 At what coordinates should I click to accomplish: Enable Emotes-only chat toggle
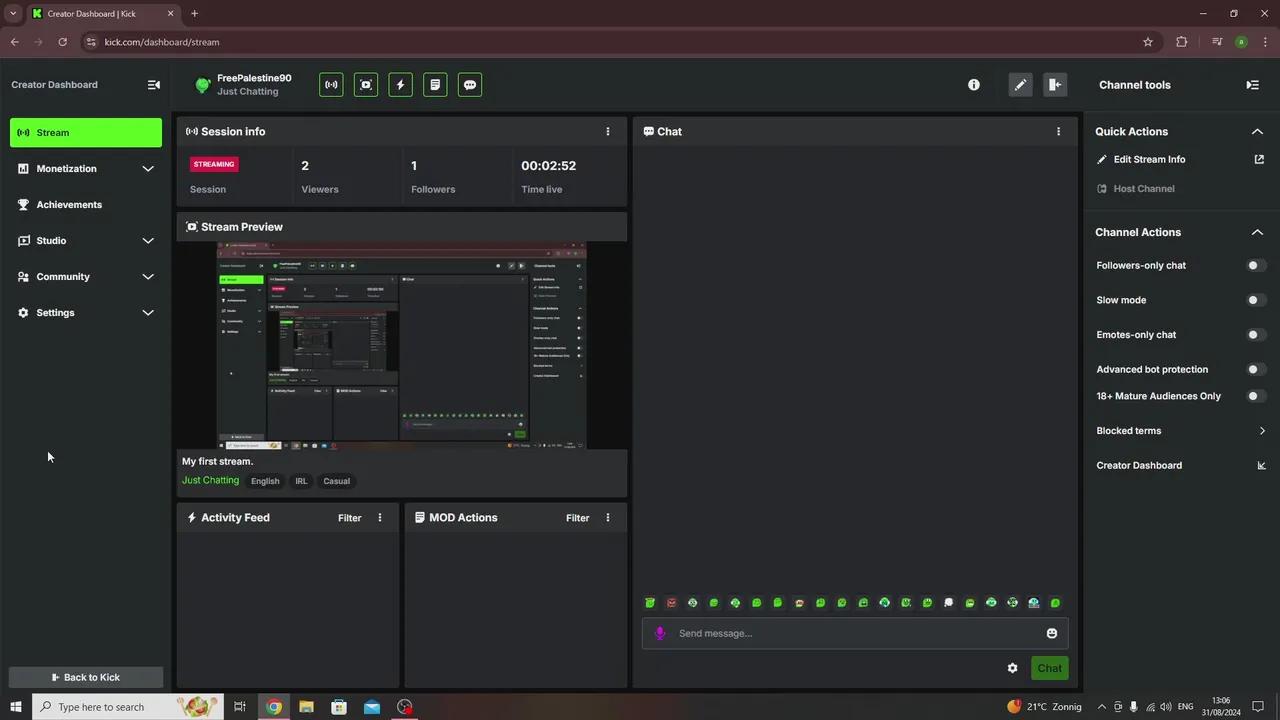[1256, 335]
